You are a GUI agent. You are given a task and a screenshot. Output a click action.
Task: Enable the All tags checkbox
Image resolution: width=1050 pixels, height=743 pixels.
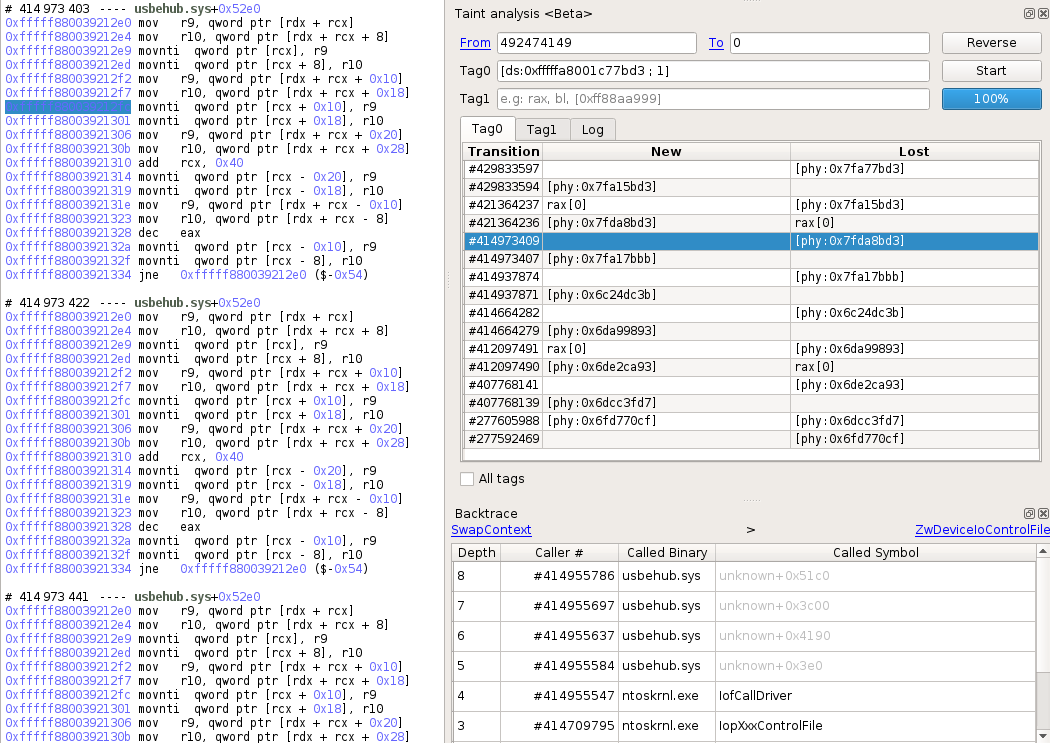[x=467, y=479]
